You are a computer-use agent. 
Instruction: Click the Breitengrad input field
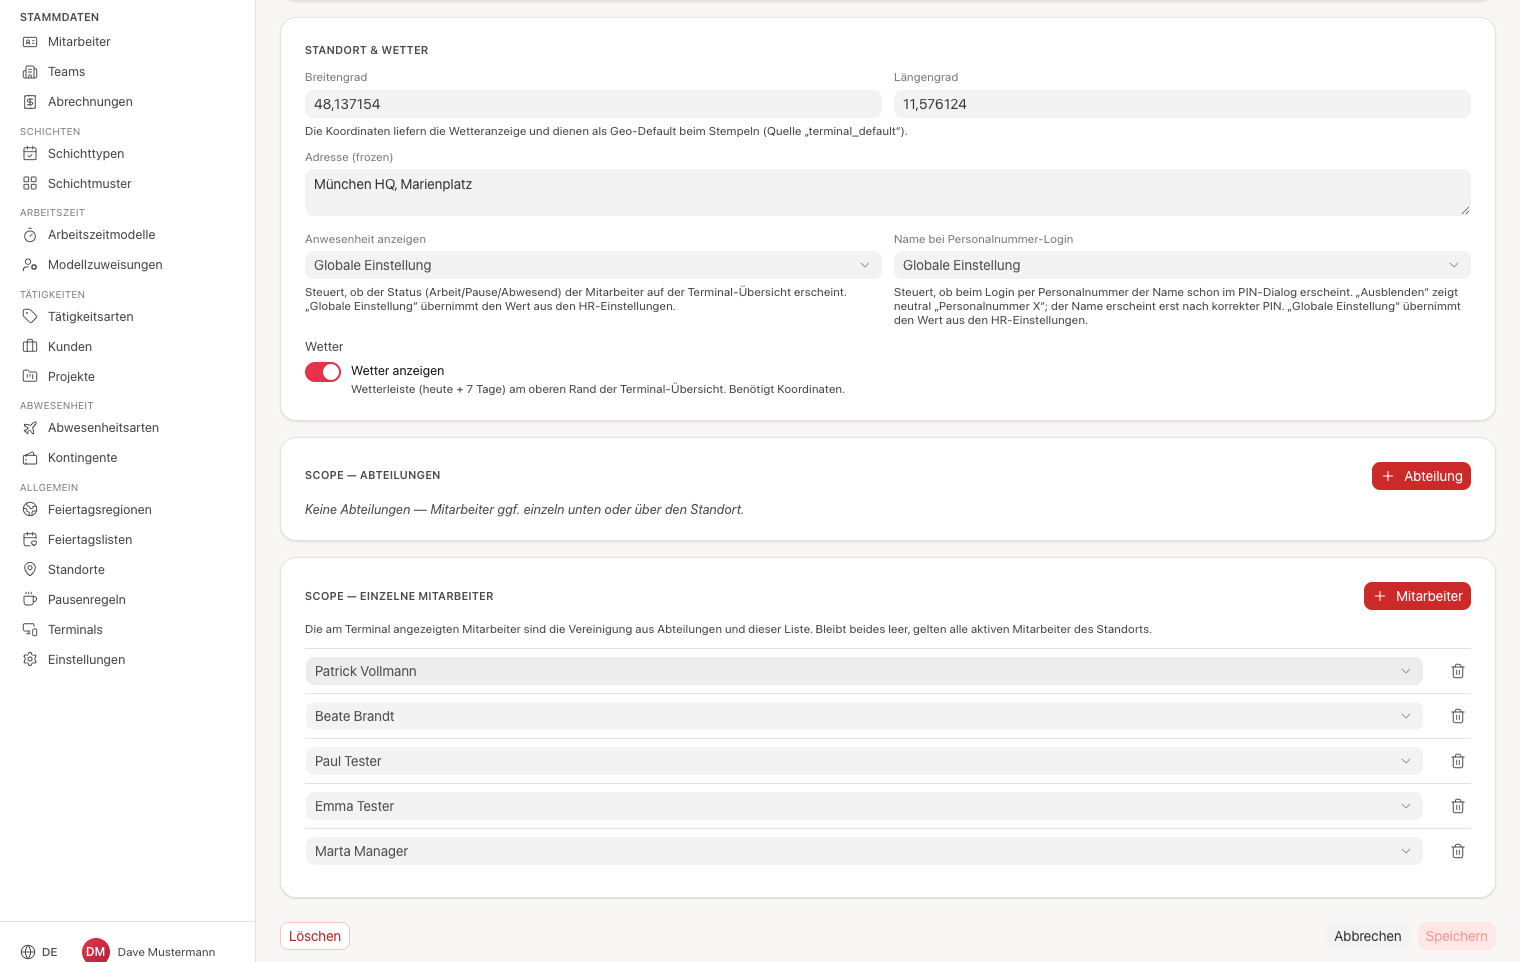[x=593, y=104]
